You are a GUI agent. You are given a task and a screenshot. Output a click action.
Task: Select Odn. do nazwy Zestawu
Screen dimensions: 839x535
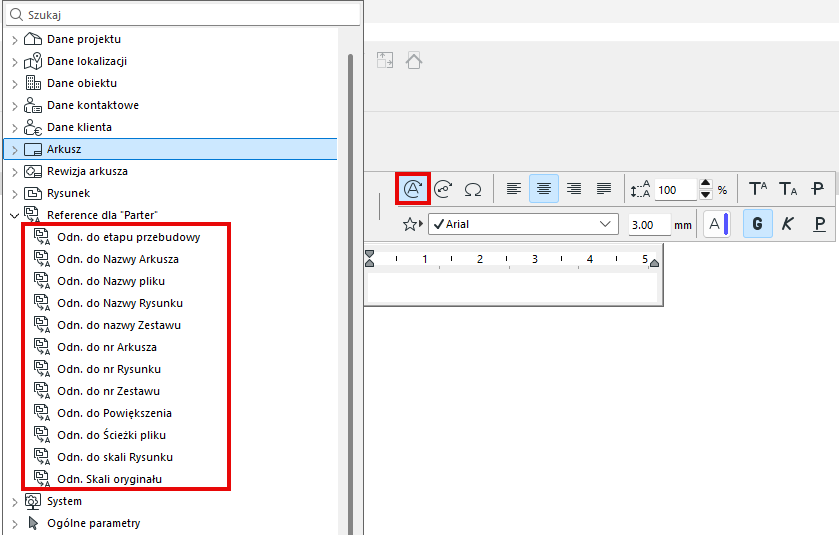119,325
